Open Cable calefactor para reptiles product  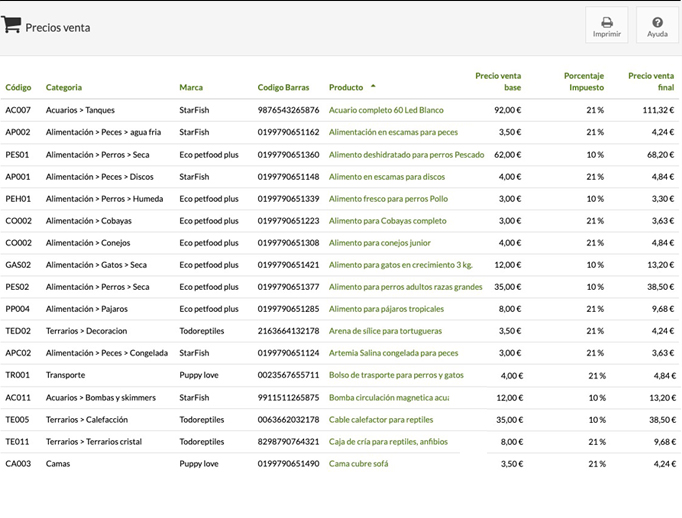[381, 420]
